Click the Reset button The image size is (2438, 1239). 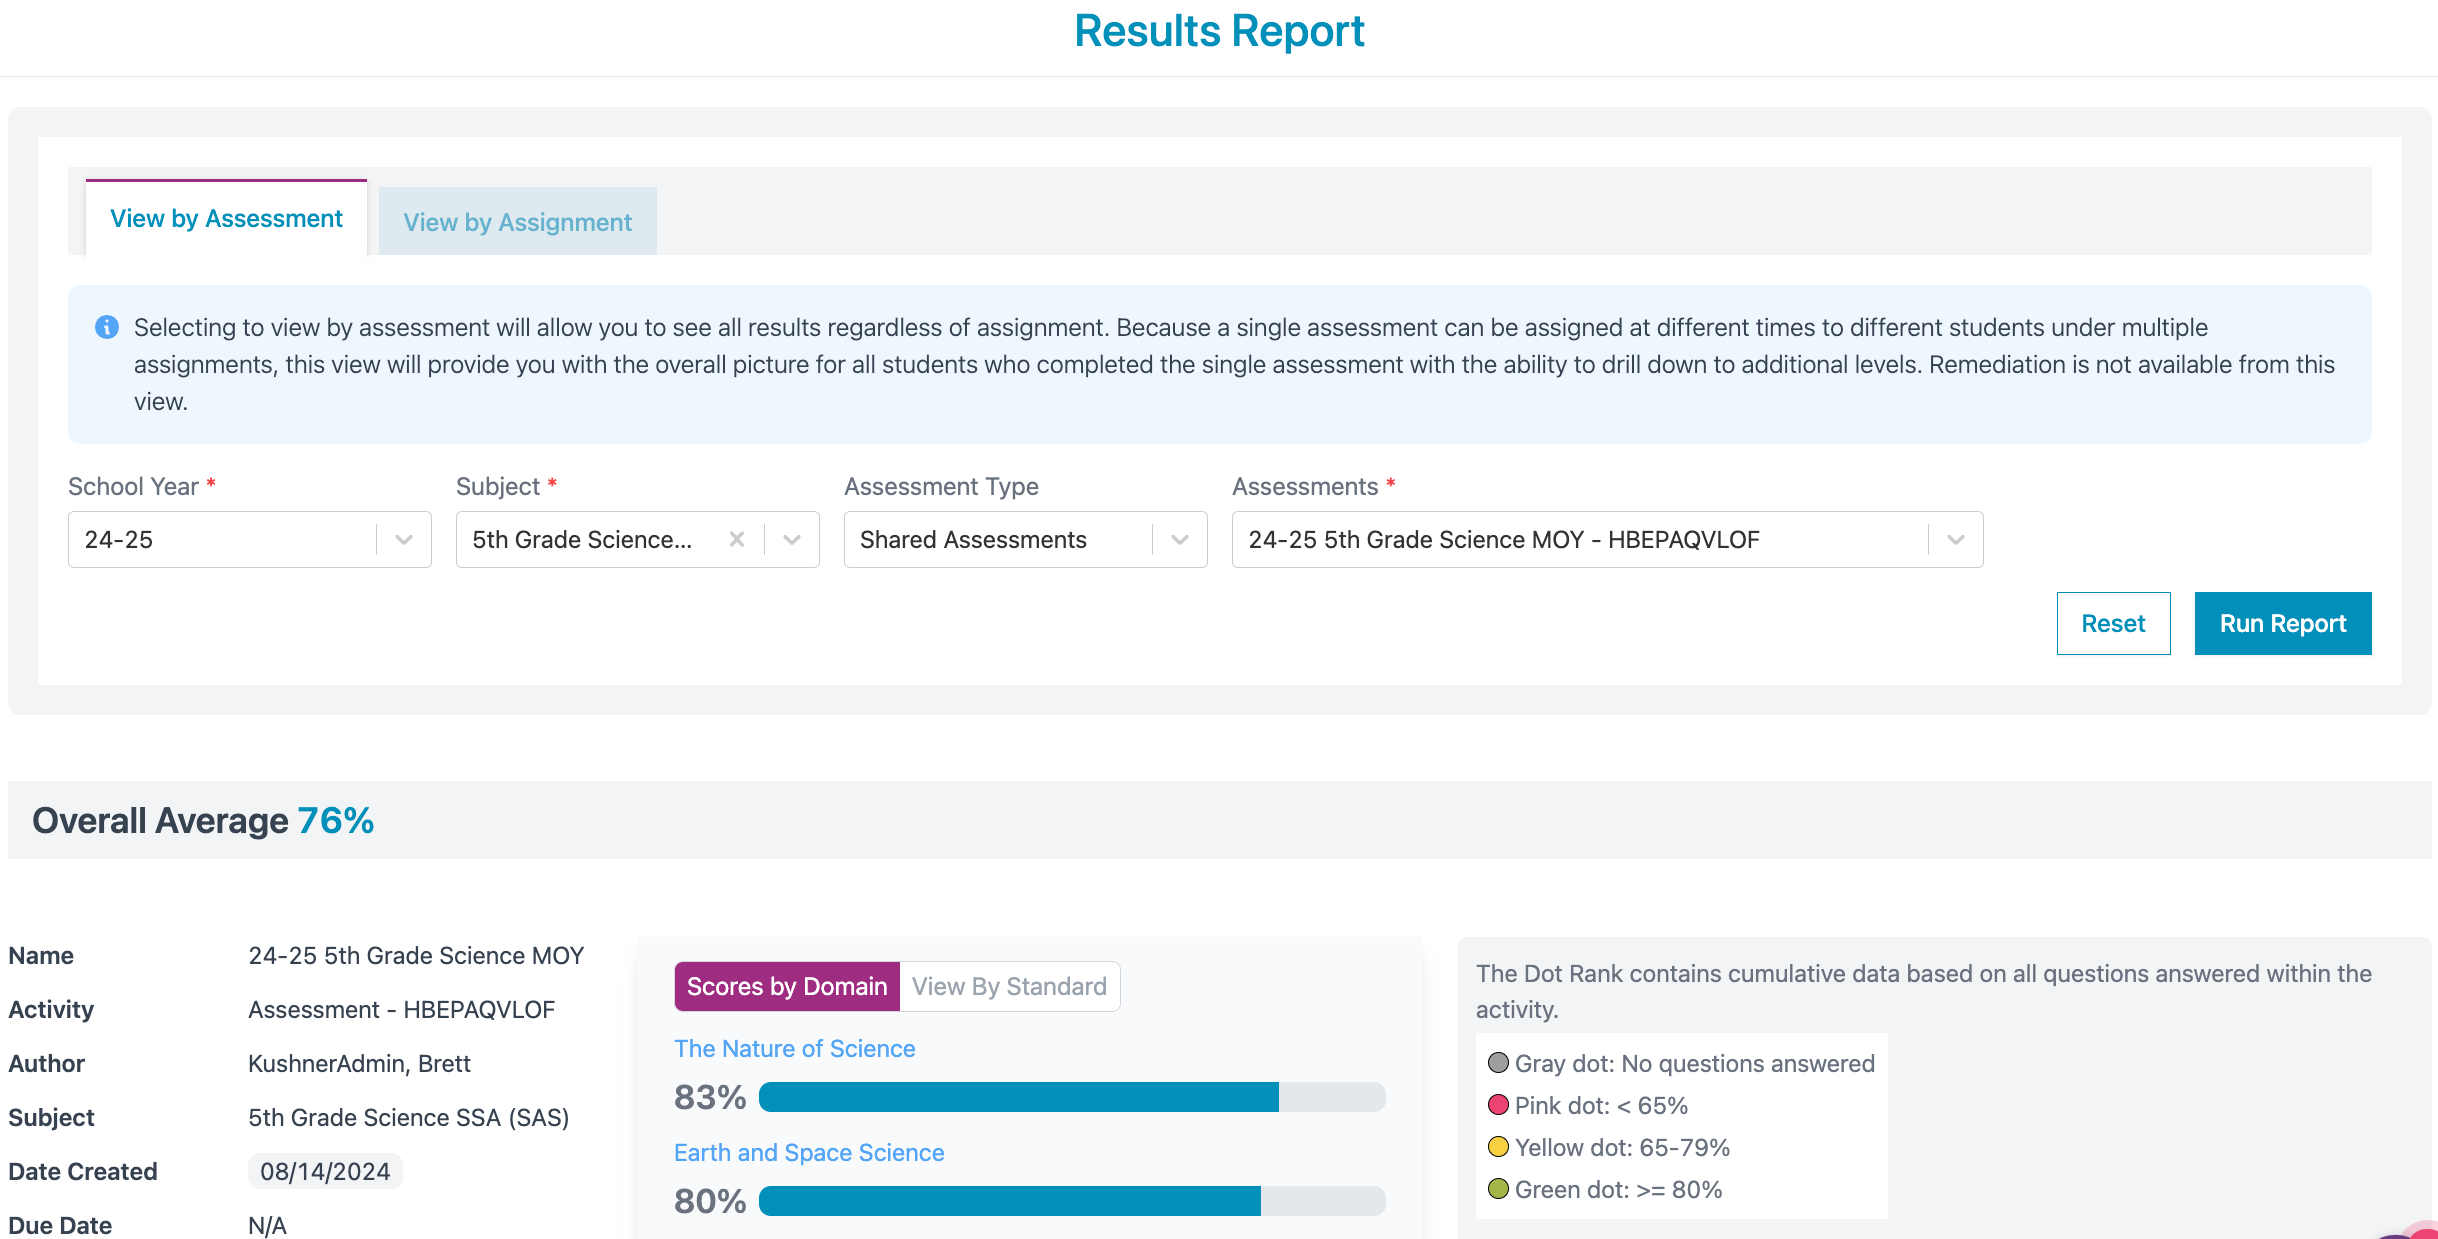(x=2114, y=623)
